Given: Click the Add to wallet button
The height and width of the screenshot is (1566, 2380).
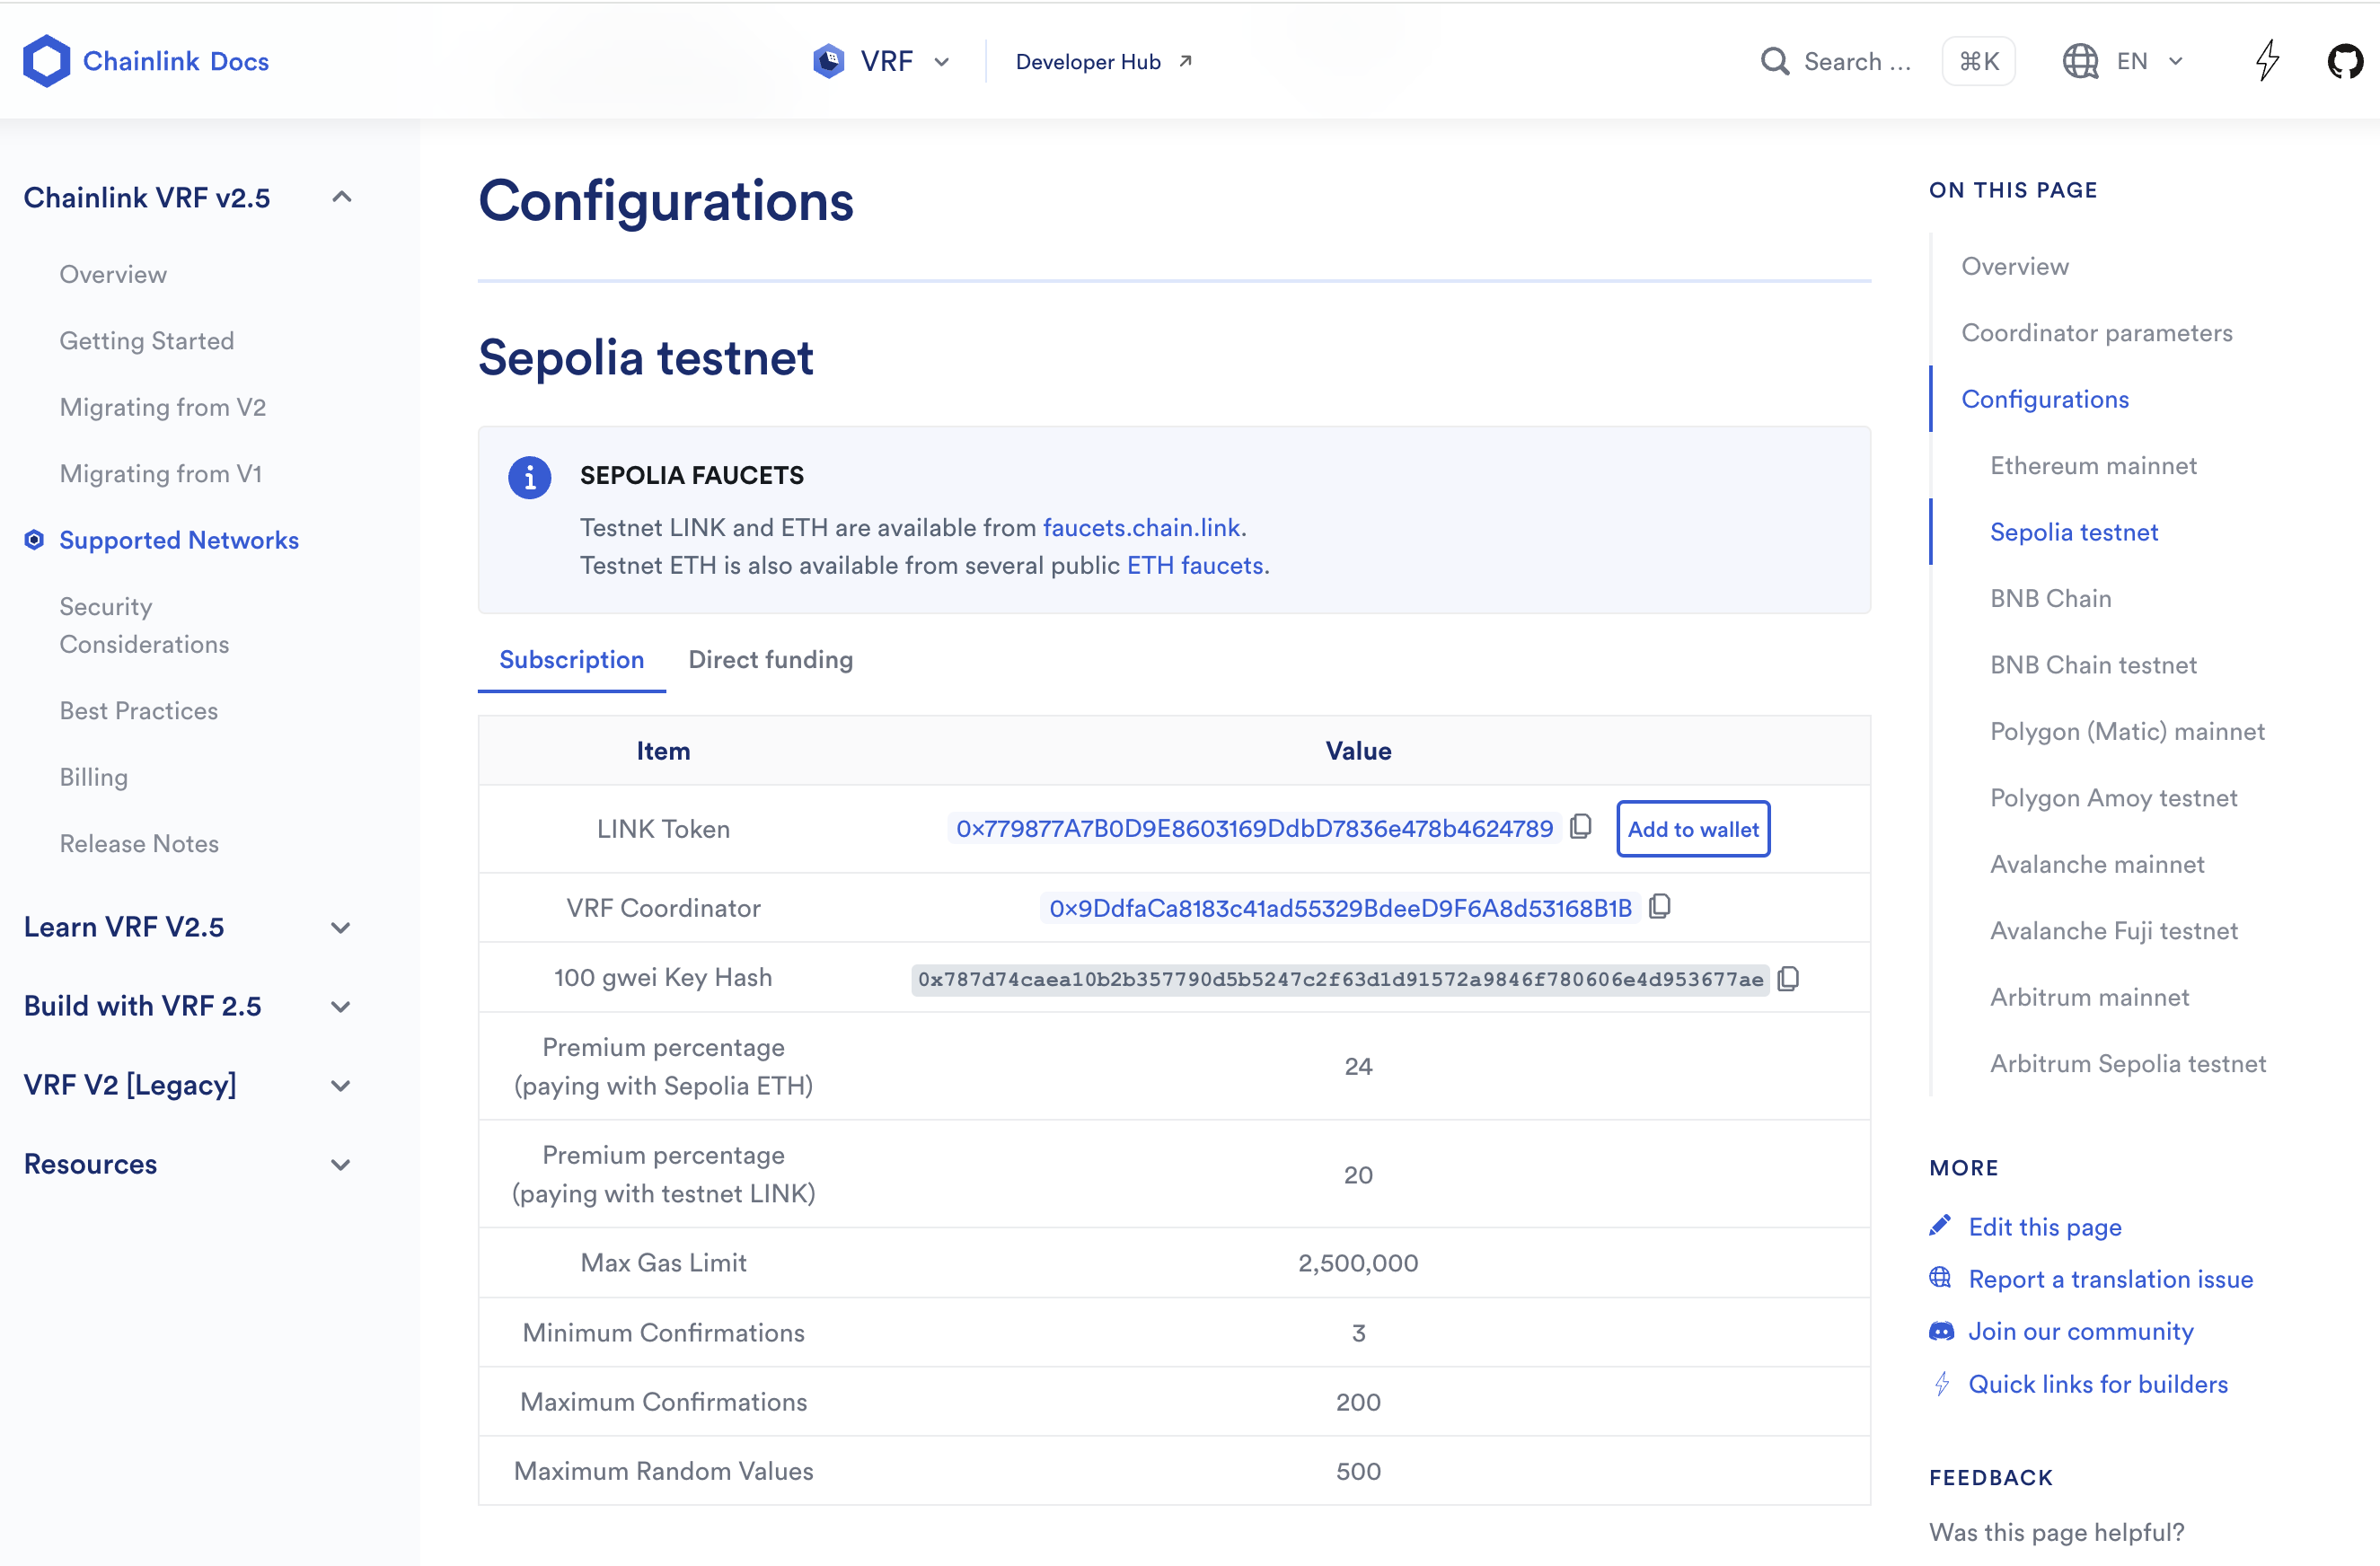Looking at the screenshot, I should click(1693, 828).
